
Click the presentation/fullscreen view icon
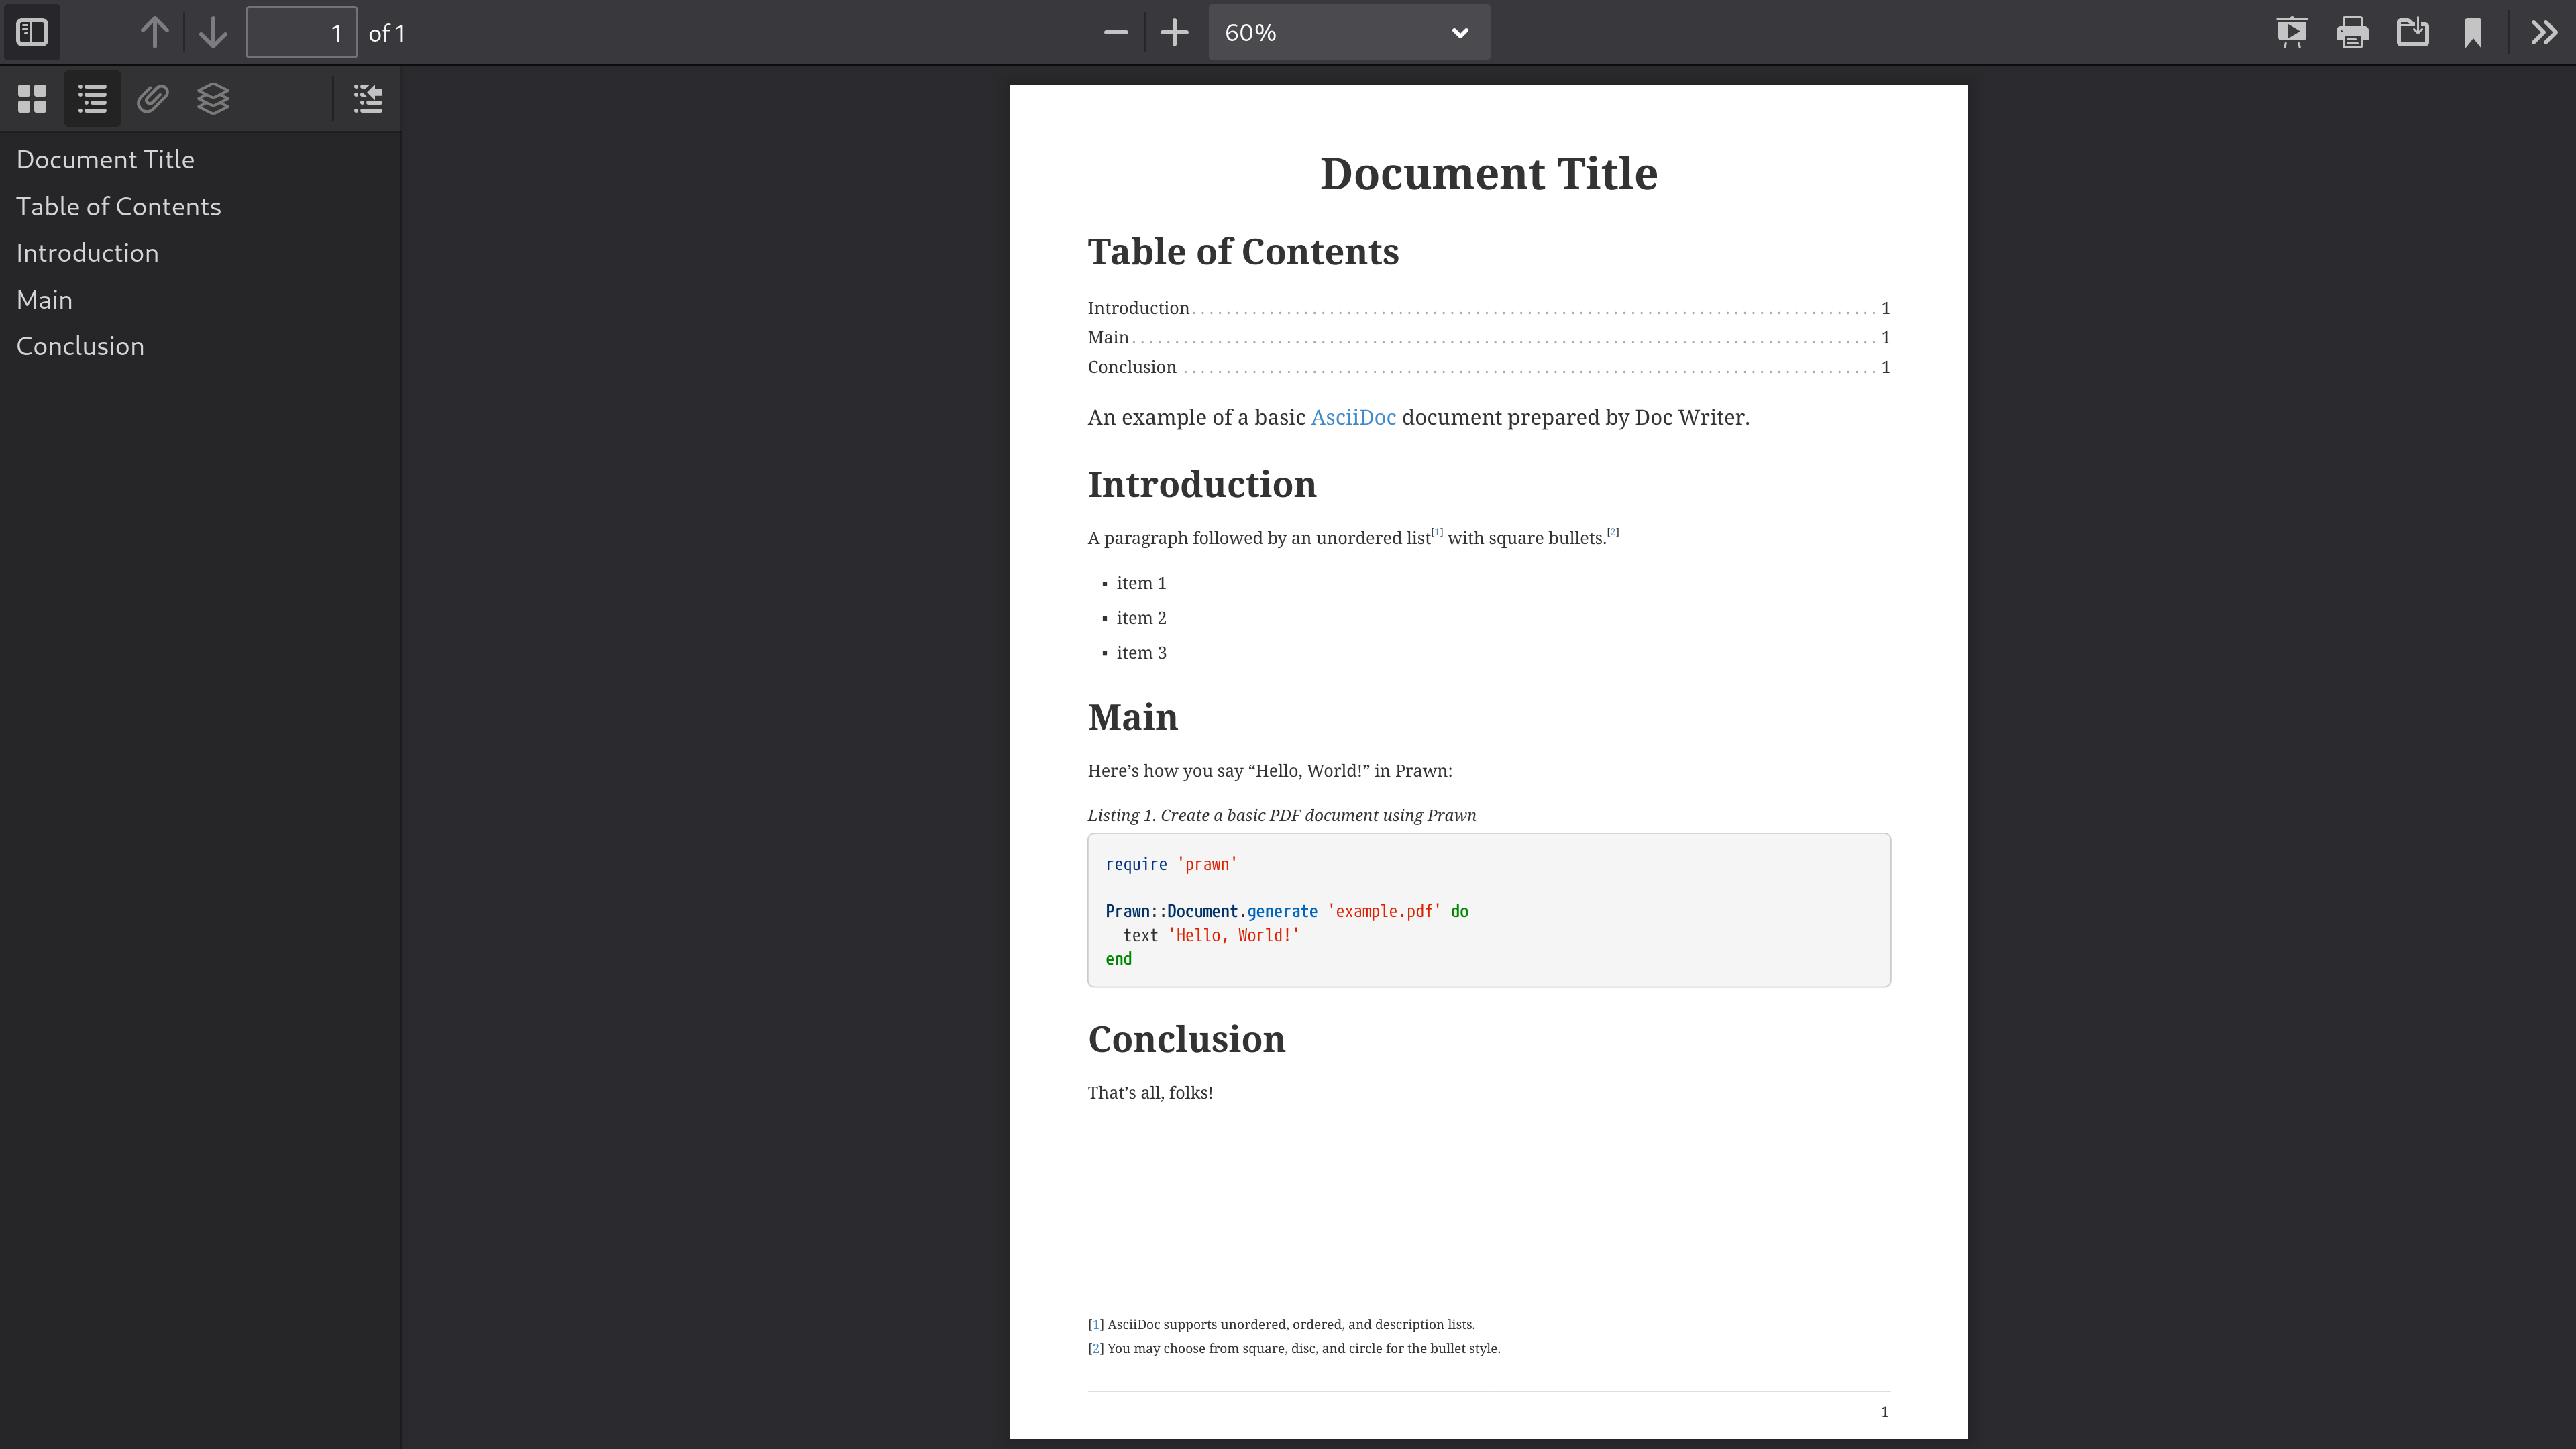[x=2290, y=32]
